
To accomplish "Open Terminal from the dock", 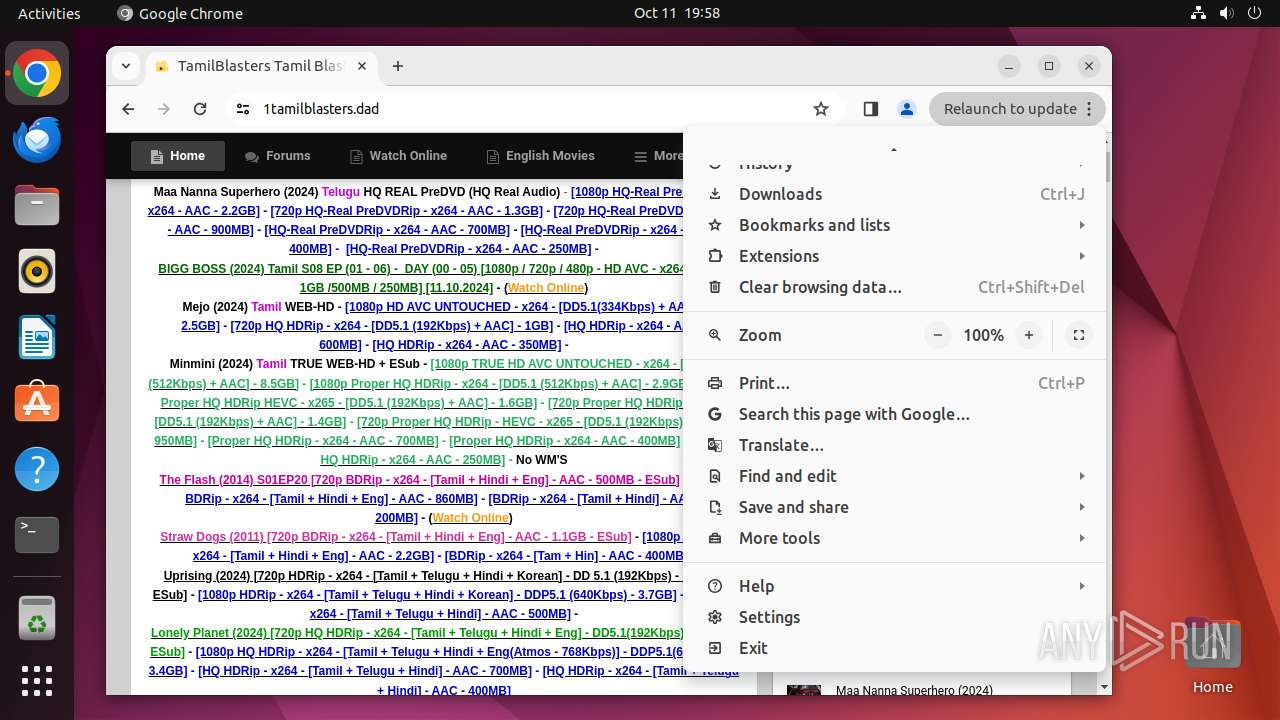I will pos(37,535).
